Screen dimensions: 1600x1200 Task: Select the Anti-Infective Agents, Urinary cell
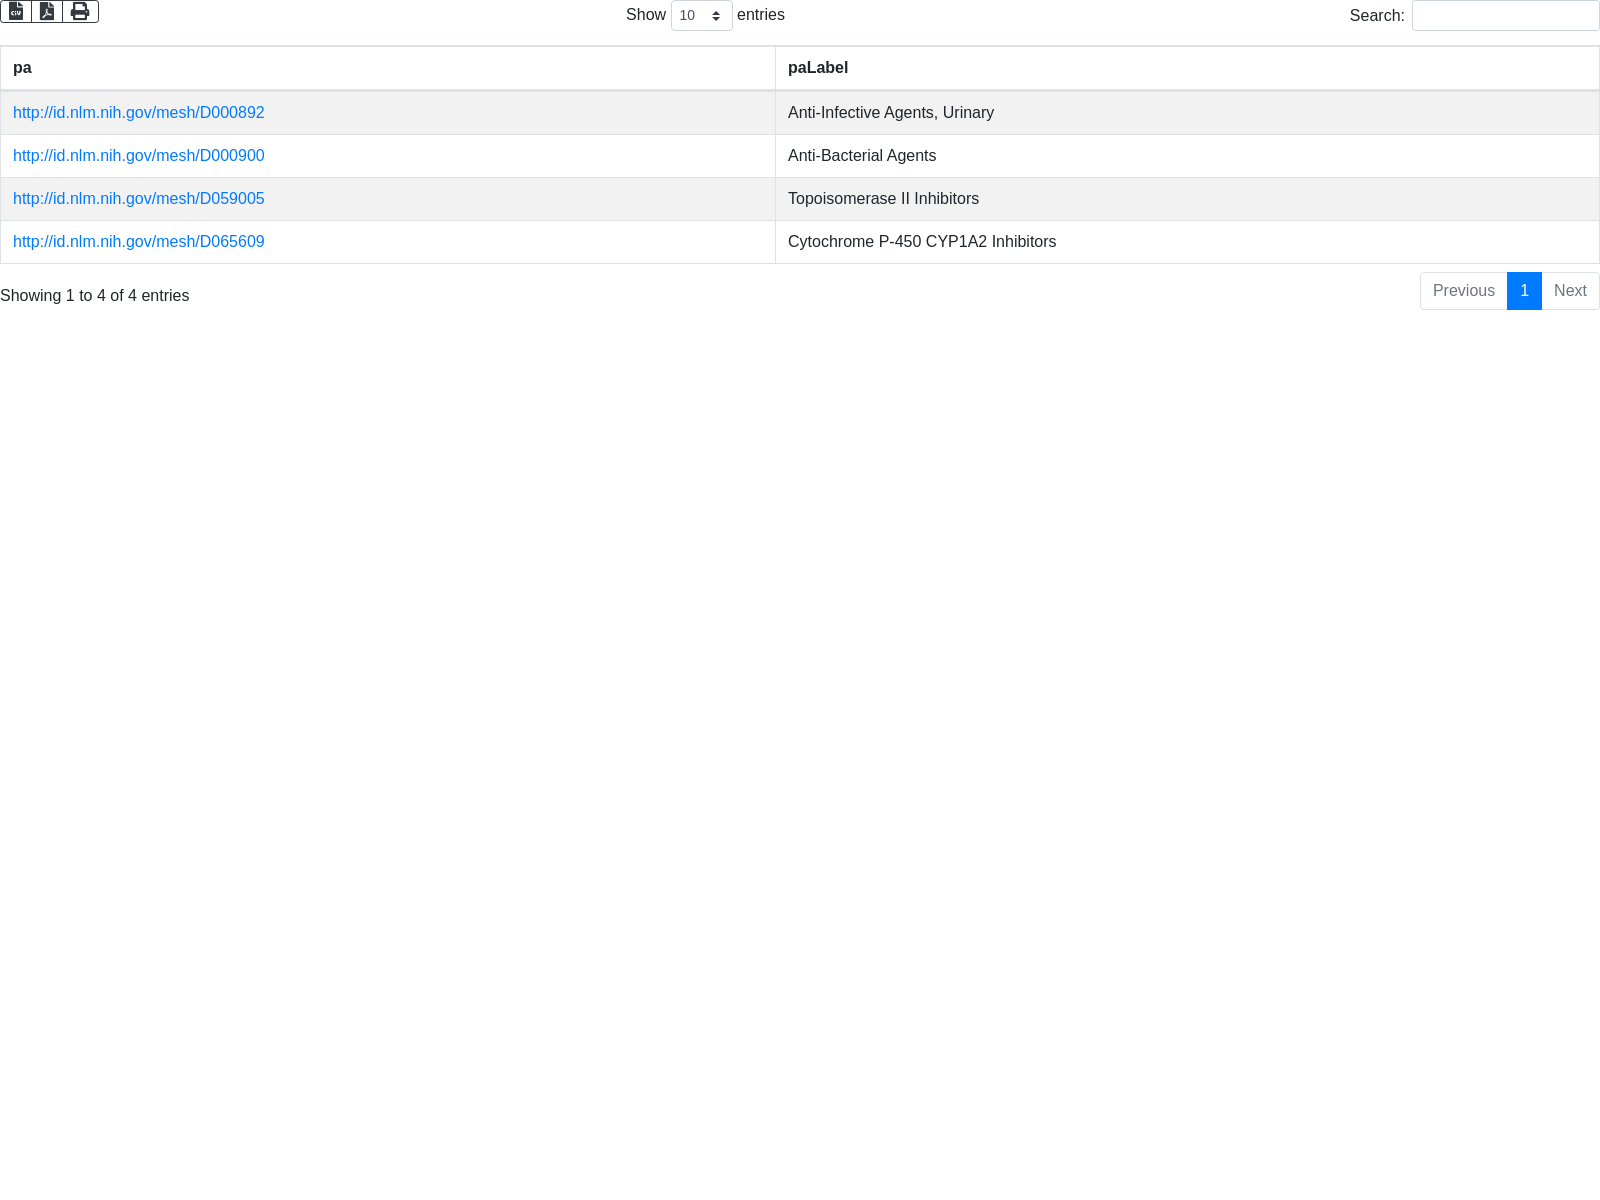890,113
